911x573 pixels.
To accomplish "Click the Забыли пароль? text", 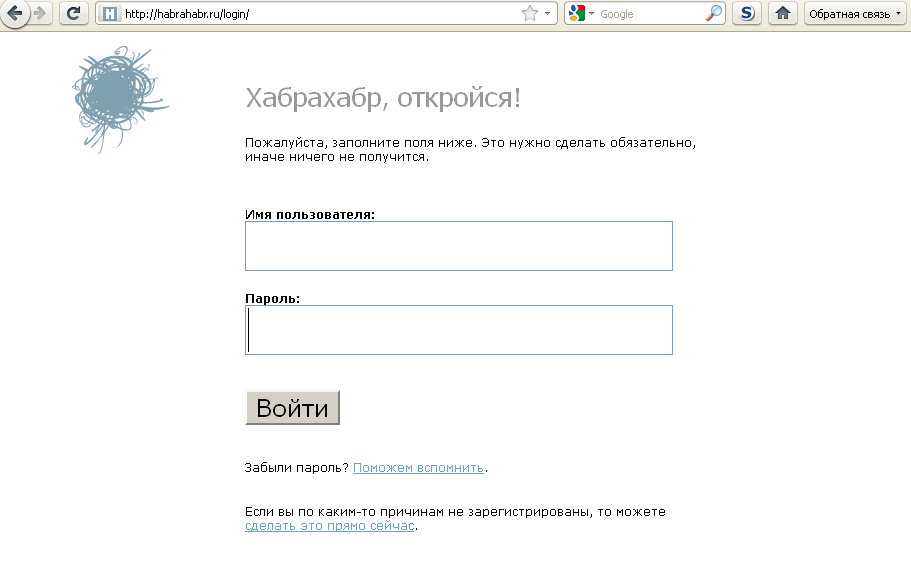I will pyautogui.click(x=296, y=468).
